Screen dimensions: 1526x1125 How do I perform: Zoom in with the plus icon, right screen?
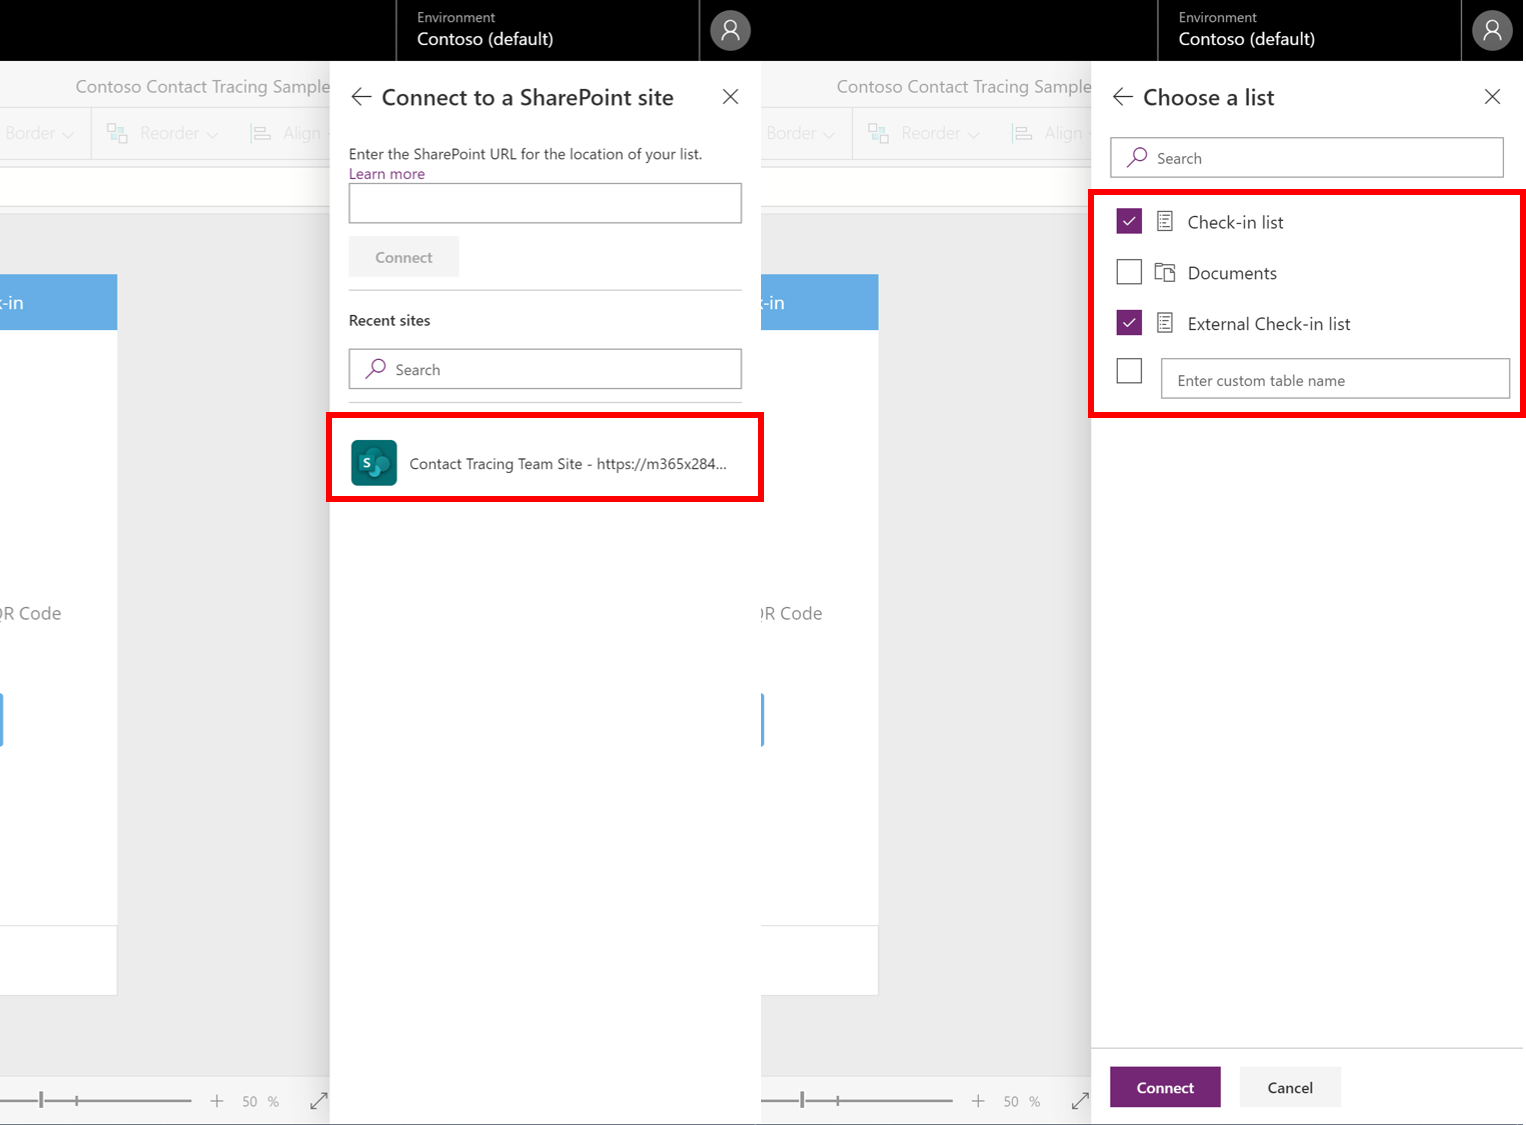point(978,1101)
